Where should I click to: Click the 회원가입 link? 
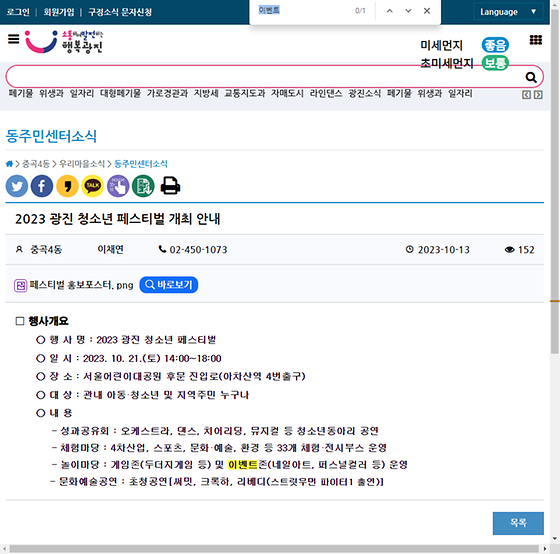click(x=59, y=12)
